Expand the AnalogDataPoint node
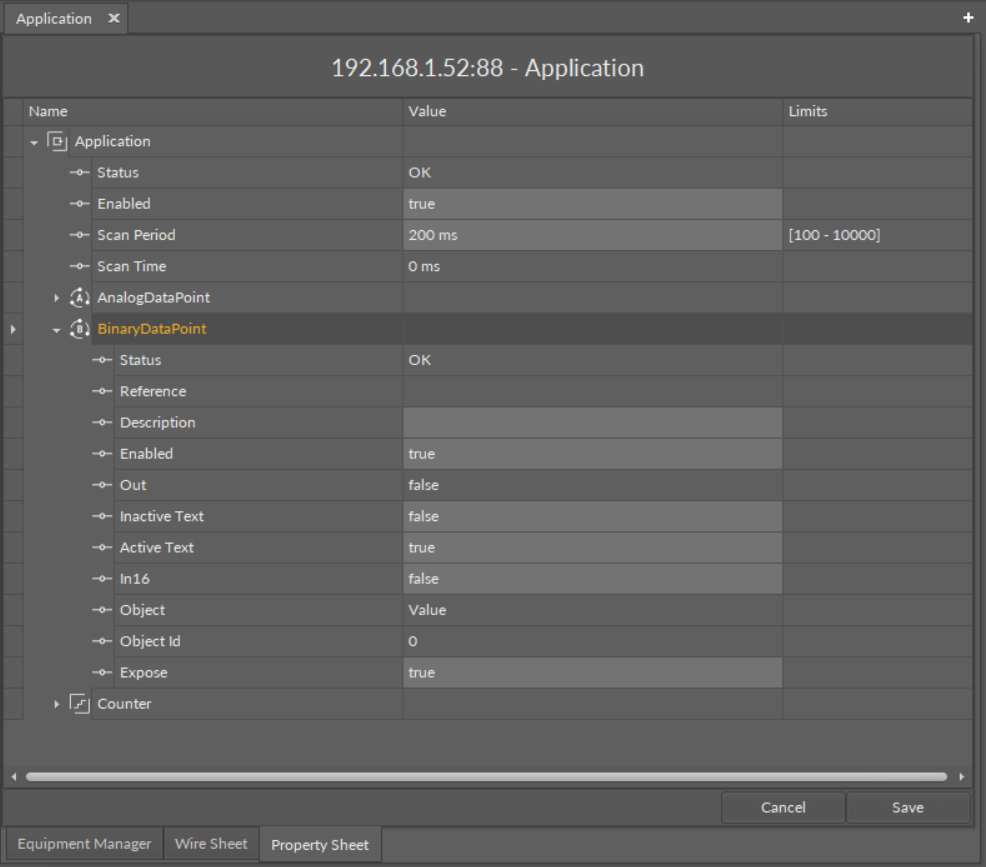986x867 pixels. click(x=57, y=298)
